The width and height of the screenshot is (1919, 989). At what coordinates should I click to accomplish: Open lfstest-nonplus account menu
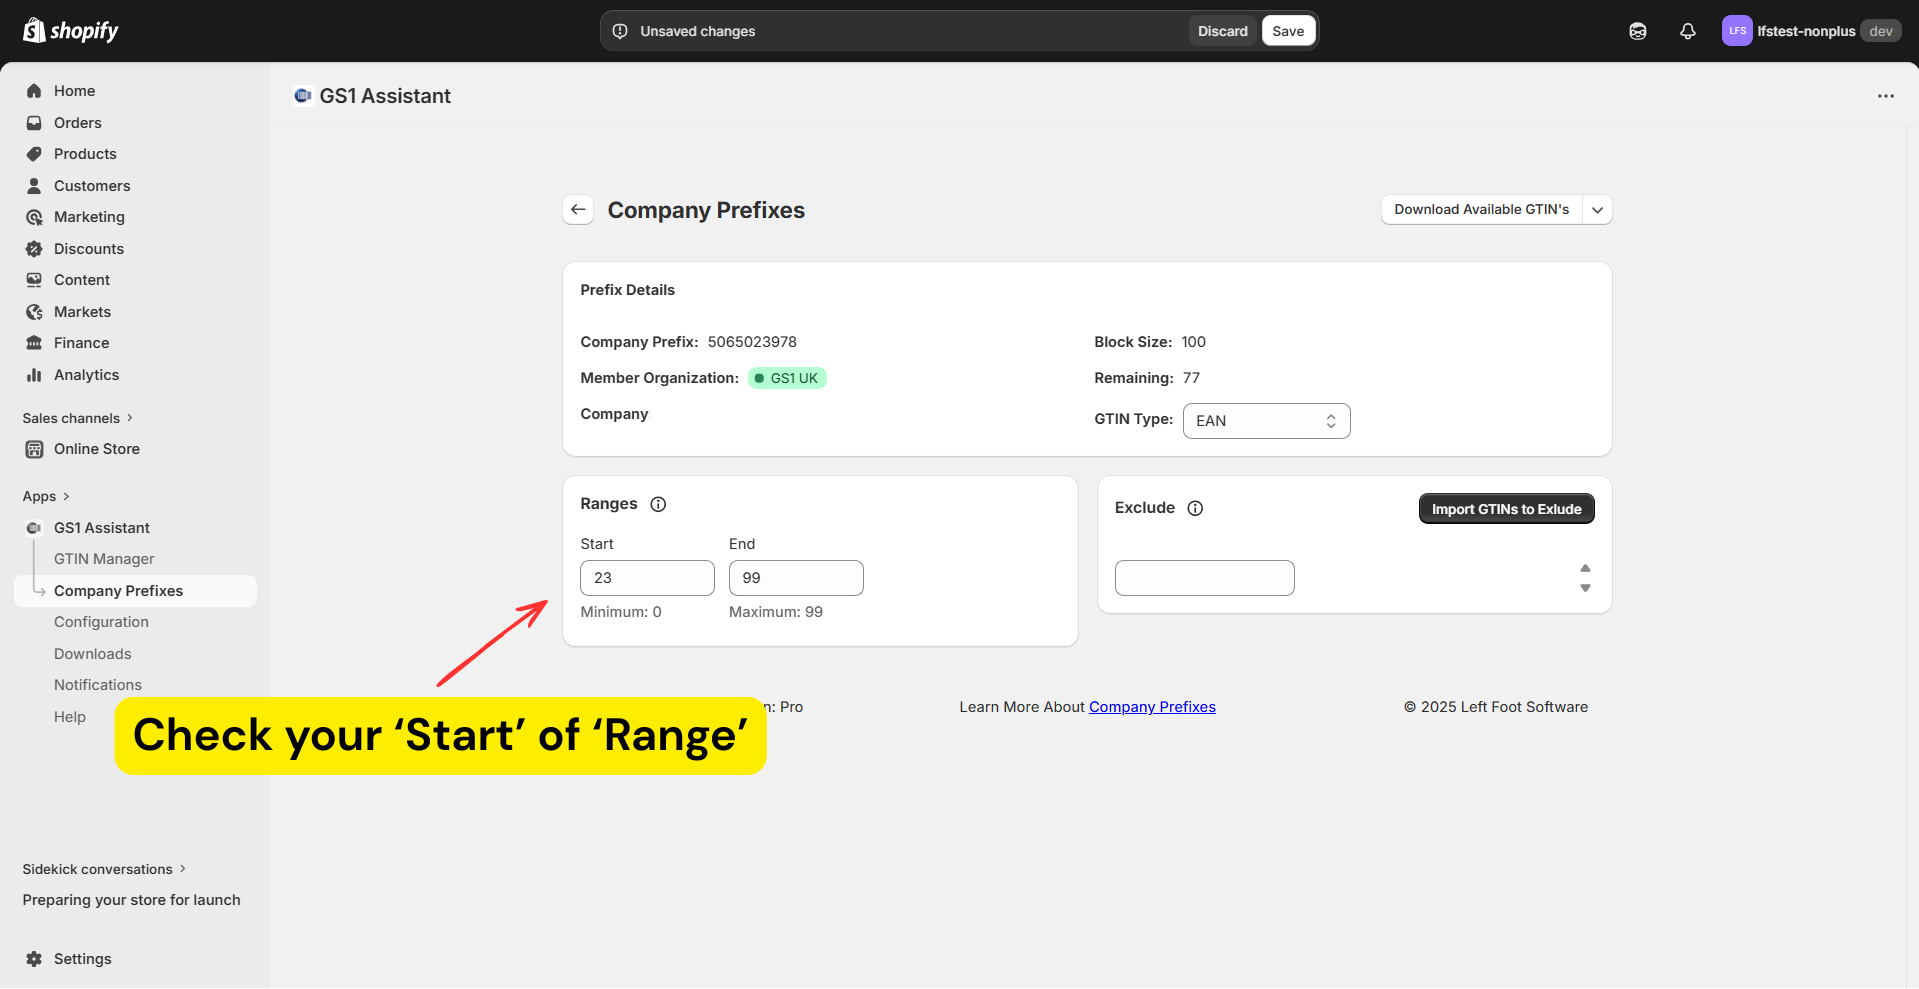coord(1811,31)
